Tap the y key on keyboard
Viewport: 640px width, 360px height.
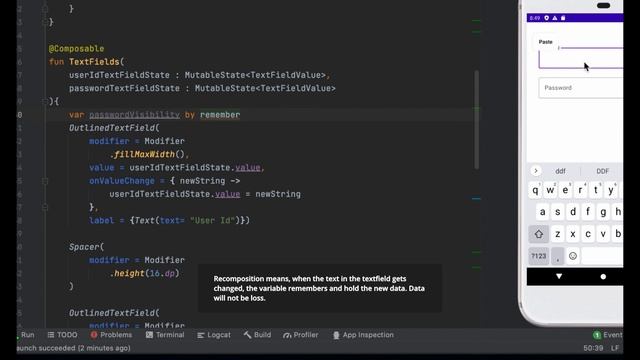pyautogui.click(x=611, y=190)
